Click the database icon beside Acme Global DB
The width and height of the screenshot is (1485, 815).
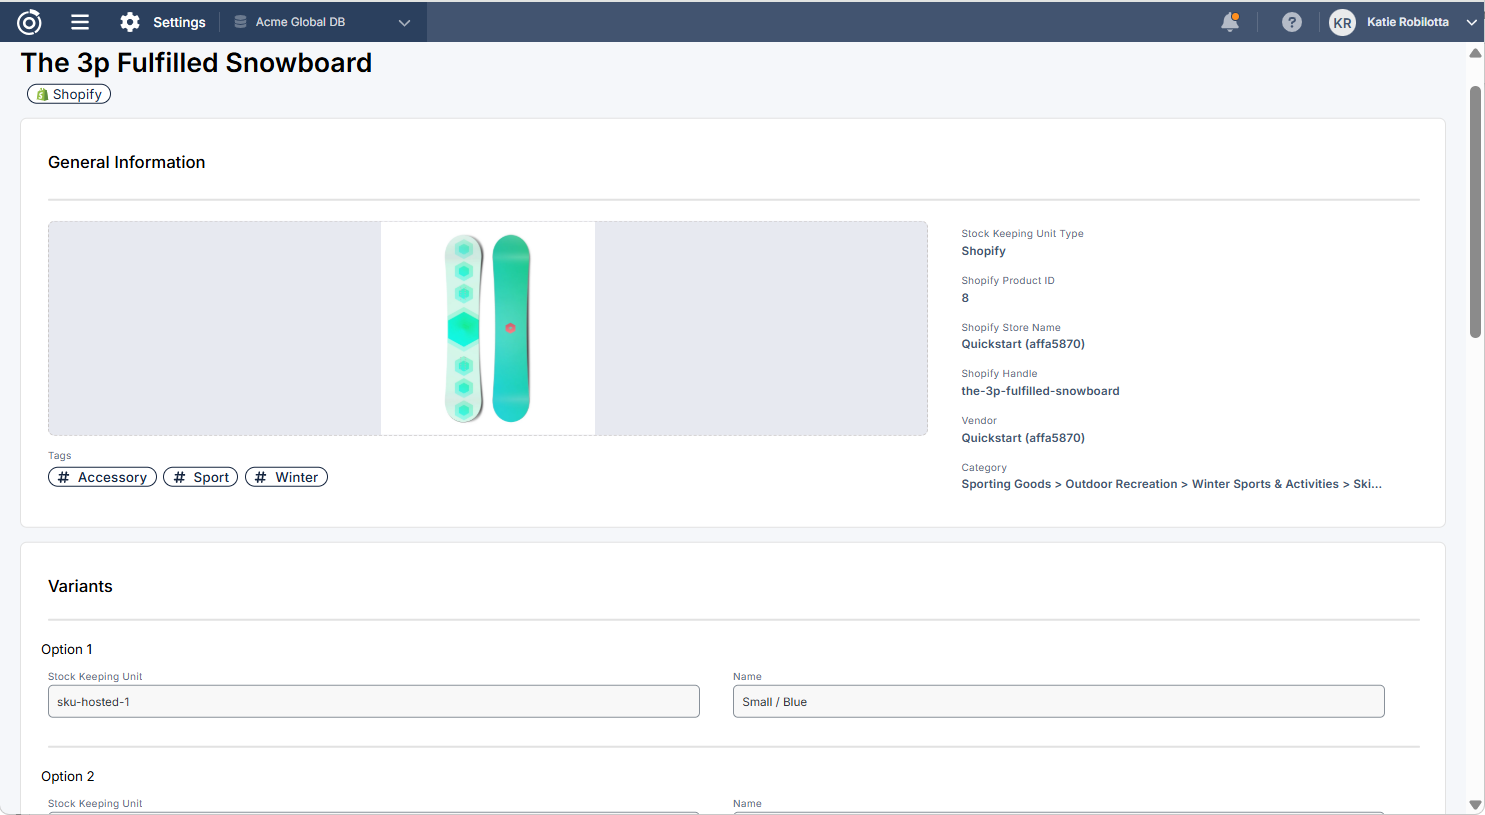tap(240, 22)
